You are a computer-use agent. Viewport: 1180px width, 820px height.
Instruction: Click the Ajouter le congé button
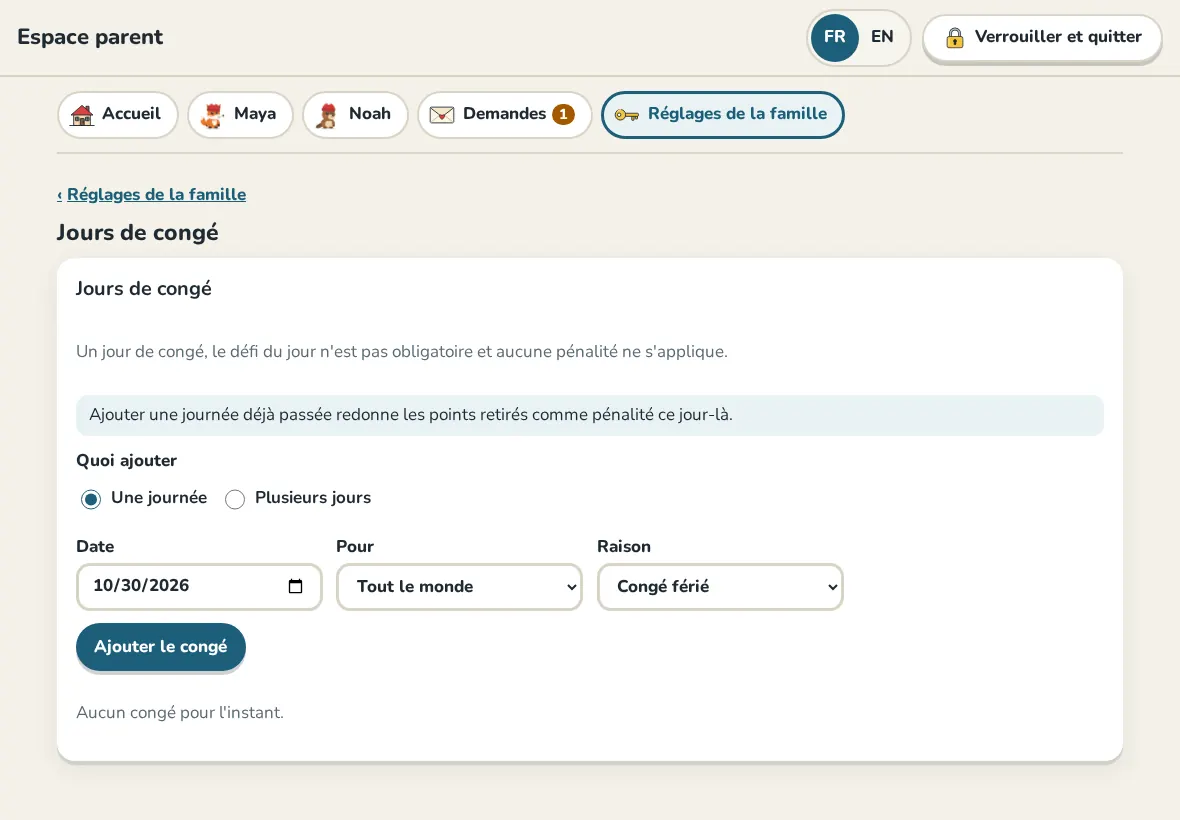(161, 647)
